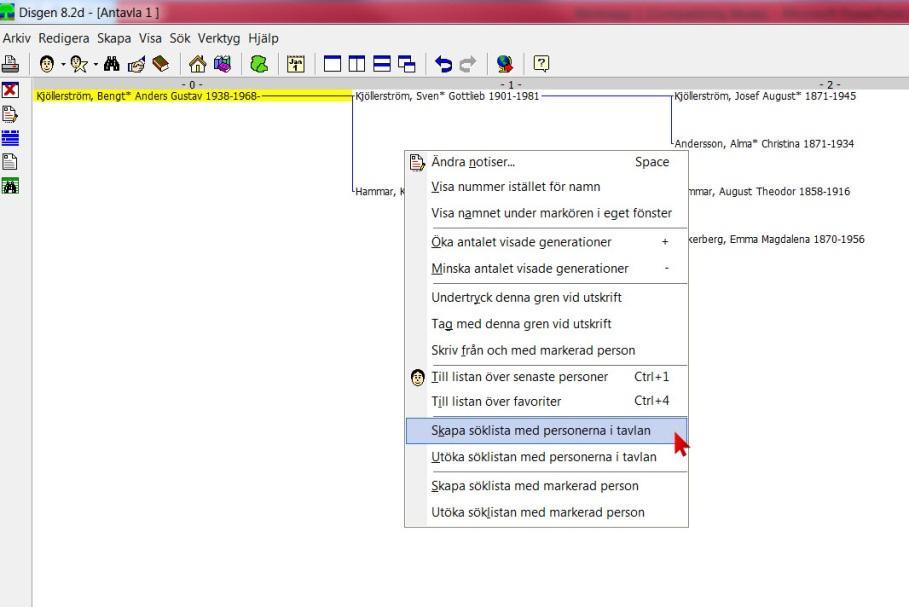Click the green binoculars sidebar icon
Screen dimensions: 909x607
coord(10,186)
